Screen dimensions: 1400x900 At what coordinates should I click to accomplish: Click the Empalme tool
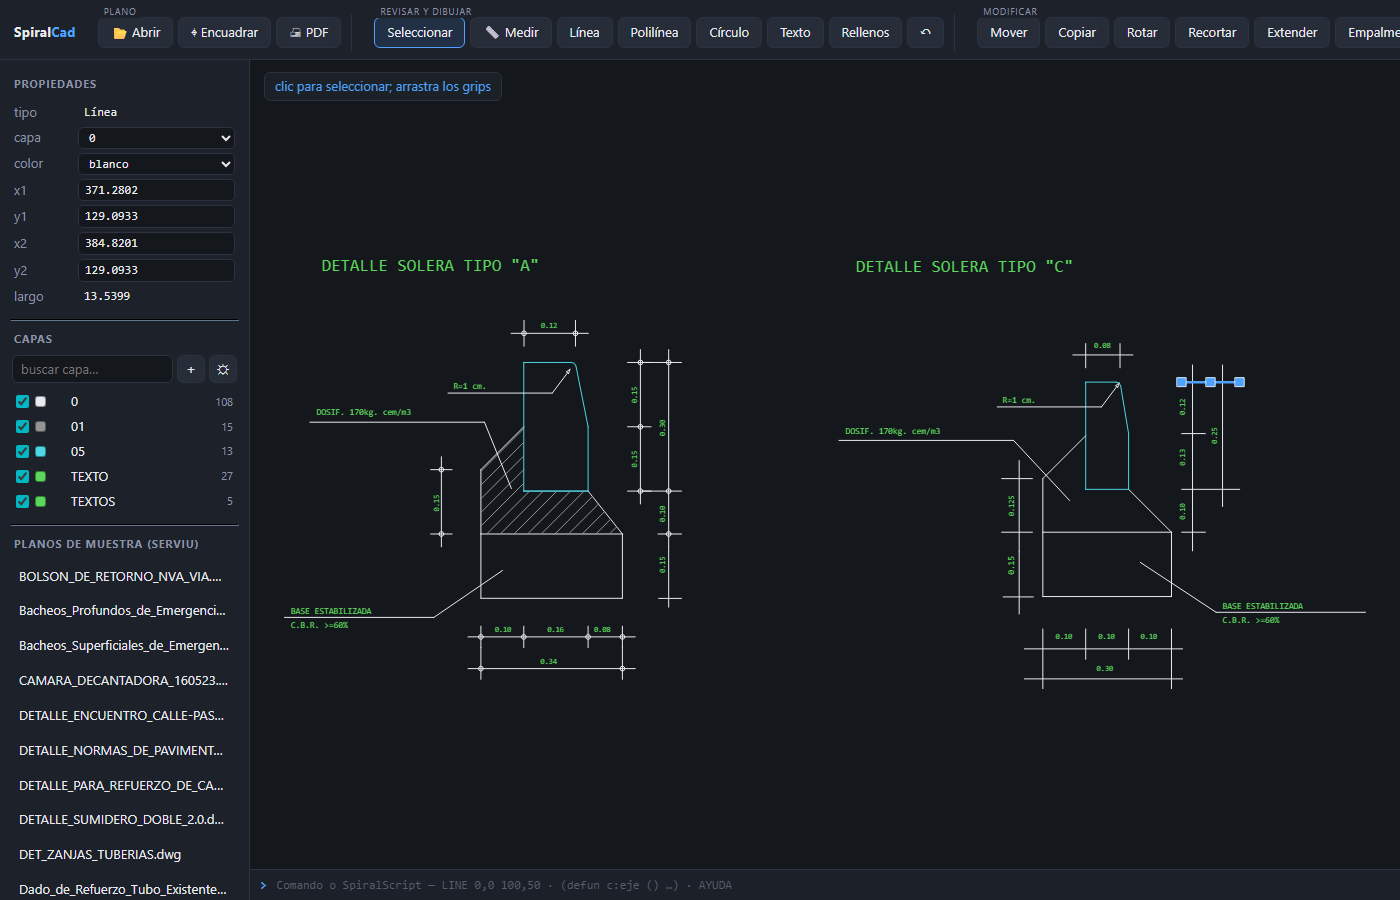click(x=1370, y=32)
